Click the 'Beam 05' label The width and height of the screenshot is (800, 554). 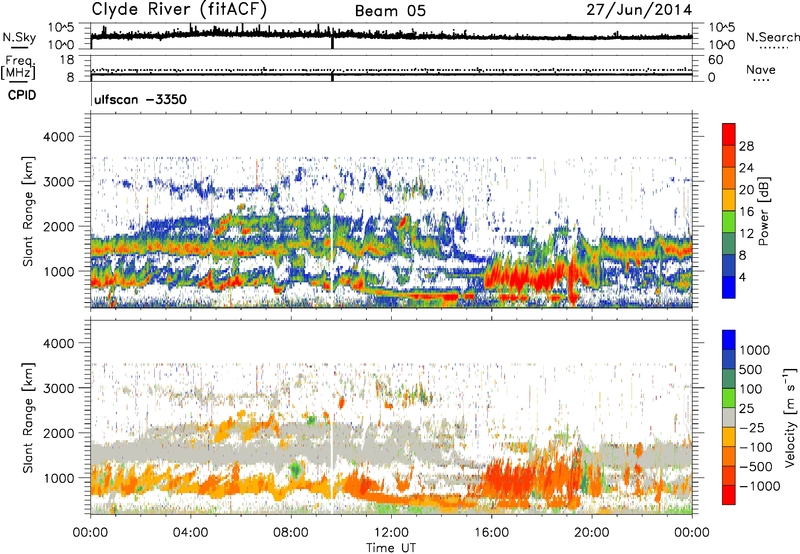(x=390, y=11)
